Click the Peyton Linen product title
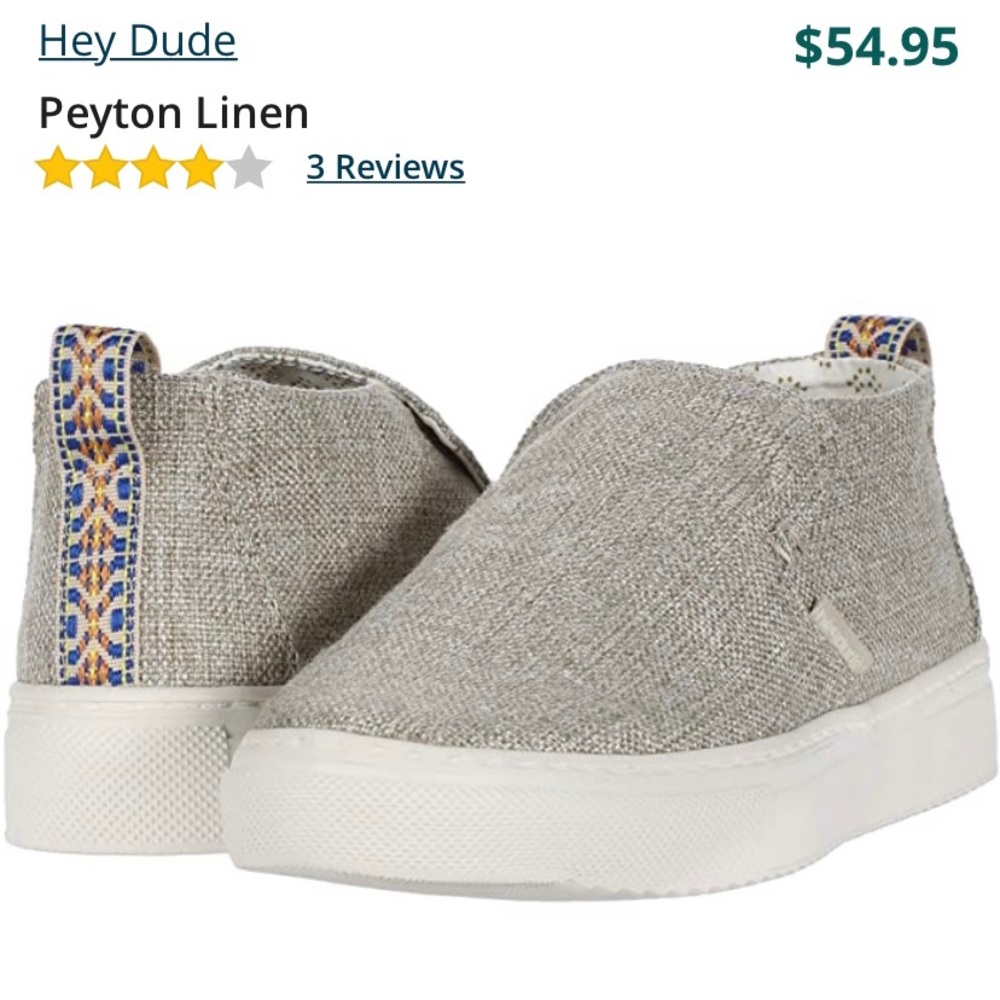This screenshot has width=1000, height=1000. click(x=172, y=112)
